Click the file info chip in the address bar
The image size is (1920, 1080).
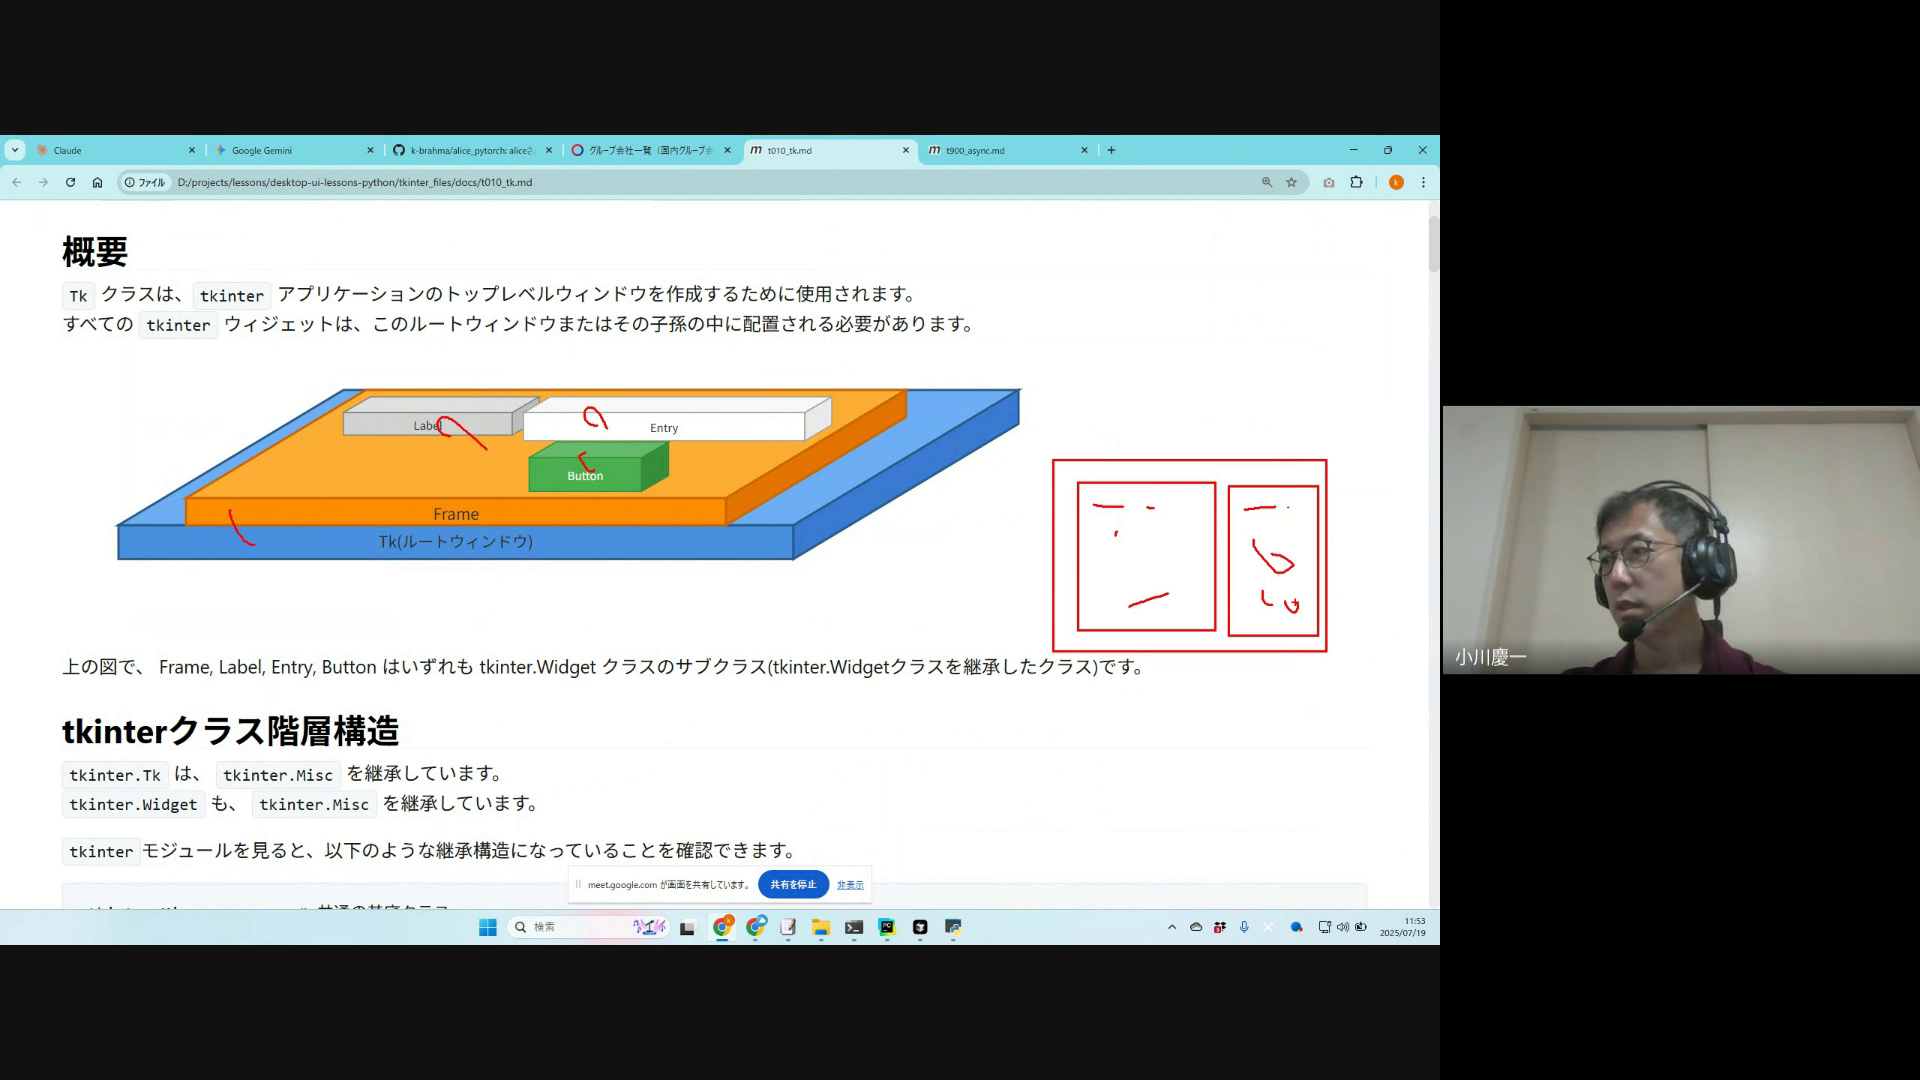145,182
